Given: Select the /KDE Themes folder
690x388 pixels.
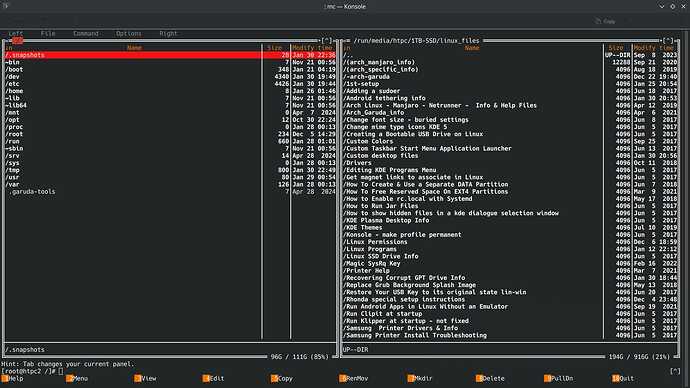Looking at the screenshot, I should [x=510, y=227].
